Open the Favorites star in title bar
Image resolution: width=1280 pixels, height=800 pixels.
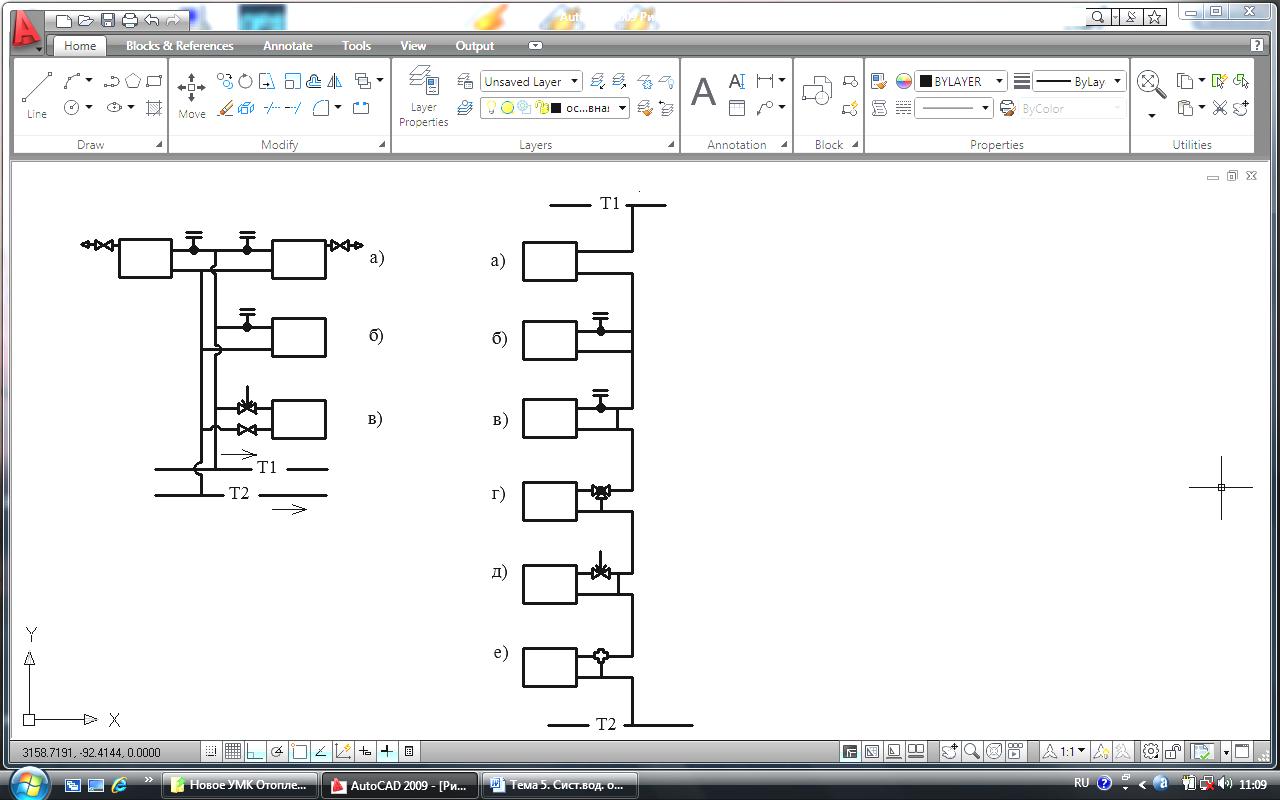1155,17
